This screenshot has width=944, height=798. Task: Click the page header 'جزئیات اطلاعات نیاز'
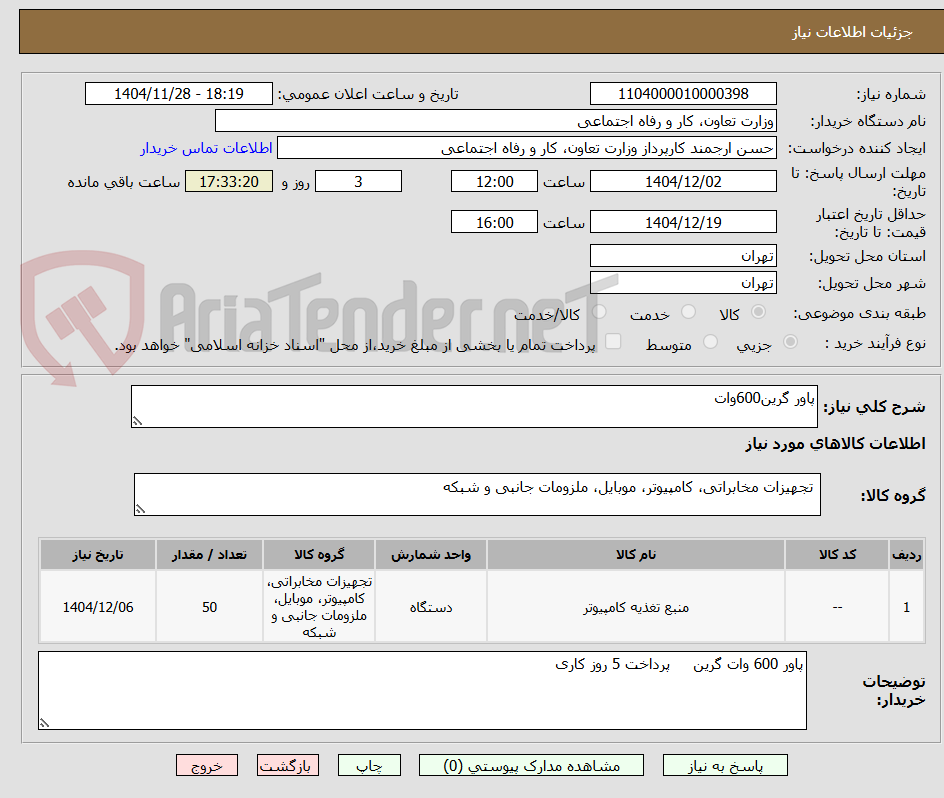pos(851,33)
